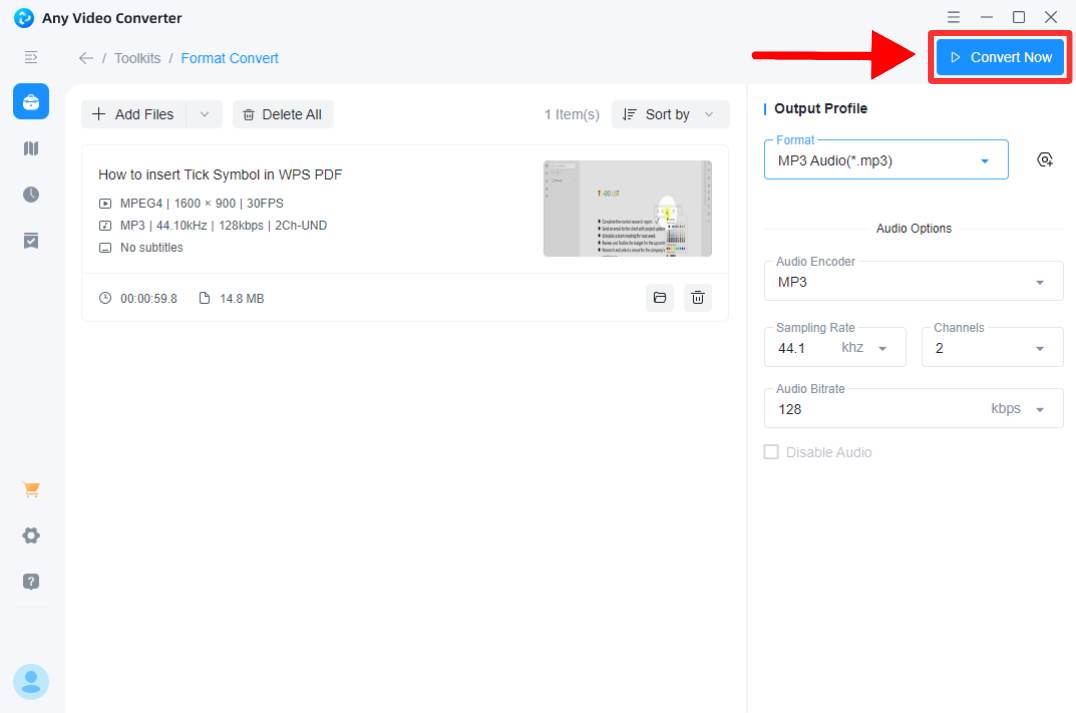The height and width of the screenshot is (713, 1076).
Task: Click the Any Video Converter logo icon
Action: 23,18
